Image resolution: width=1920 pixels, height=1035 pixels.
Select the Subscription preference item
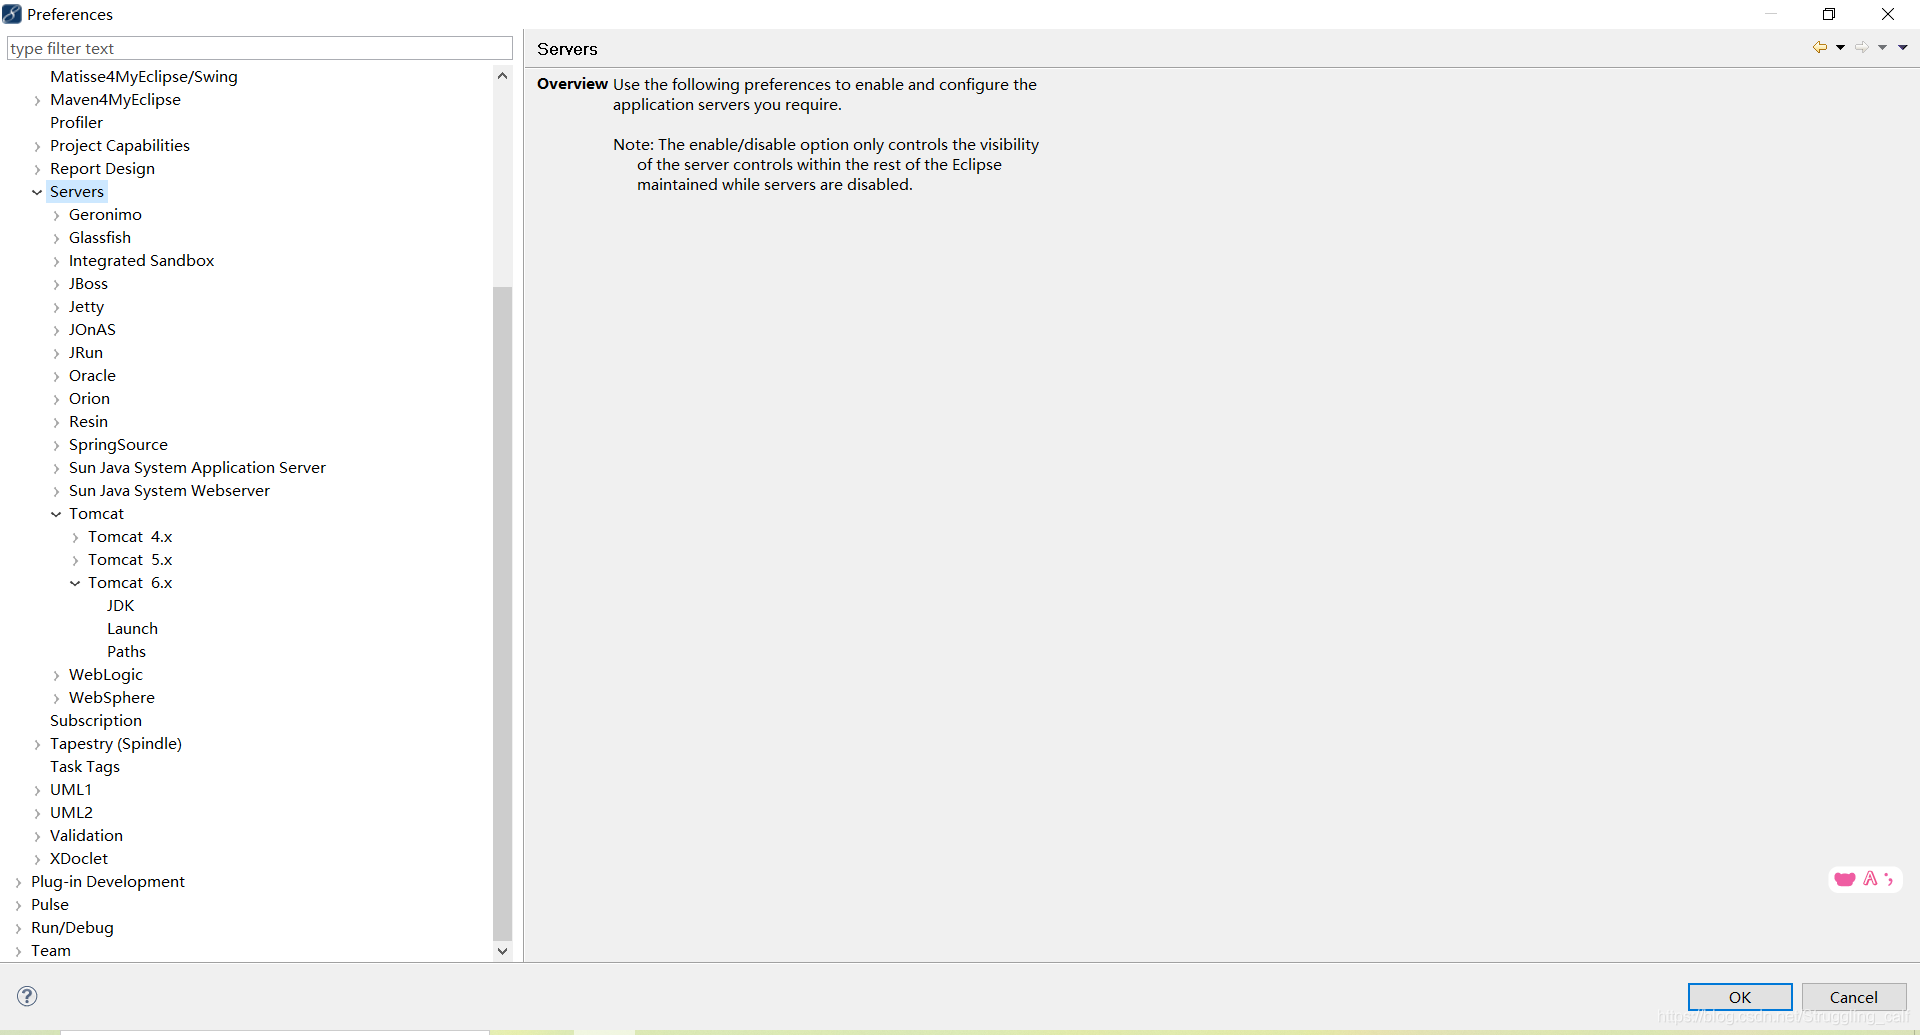click(96, 721)
